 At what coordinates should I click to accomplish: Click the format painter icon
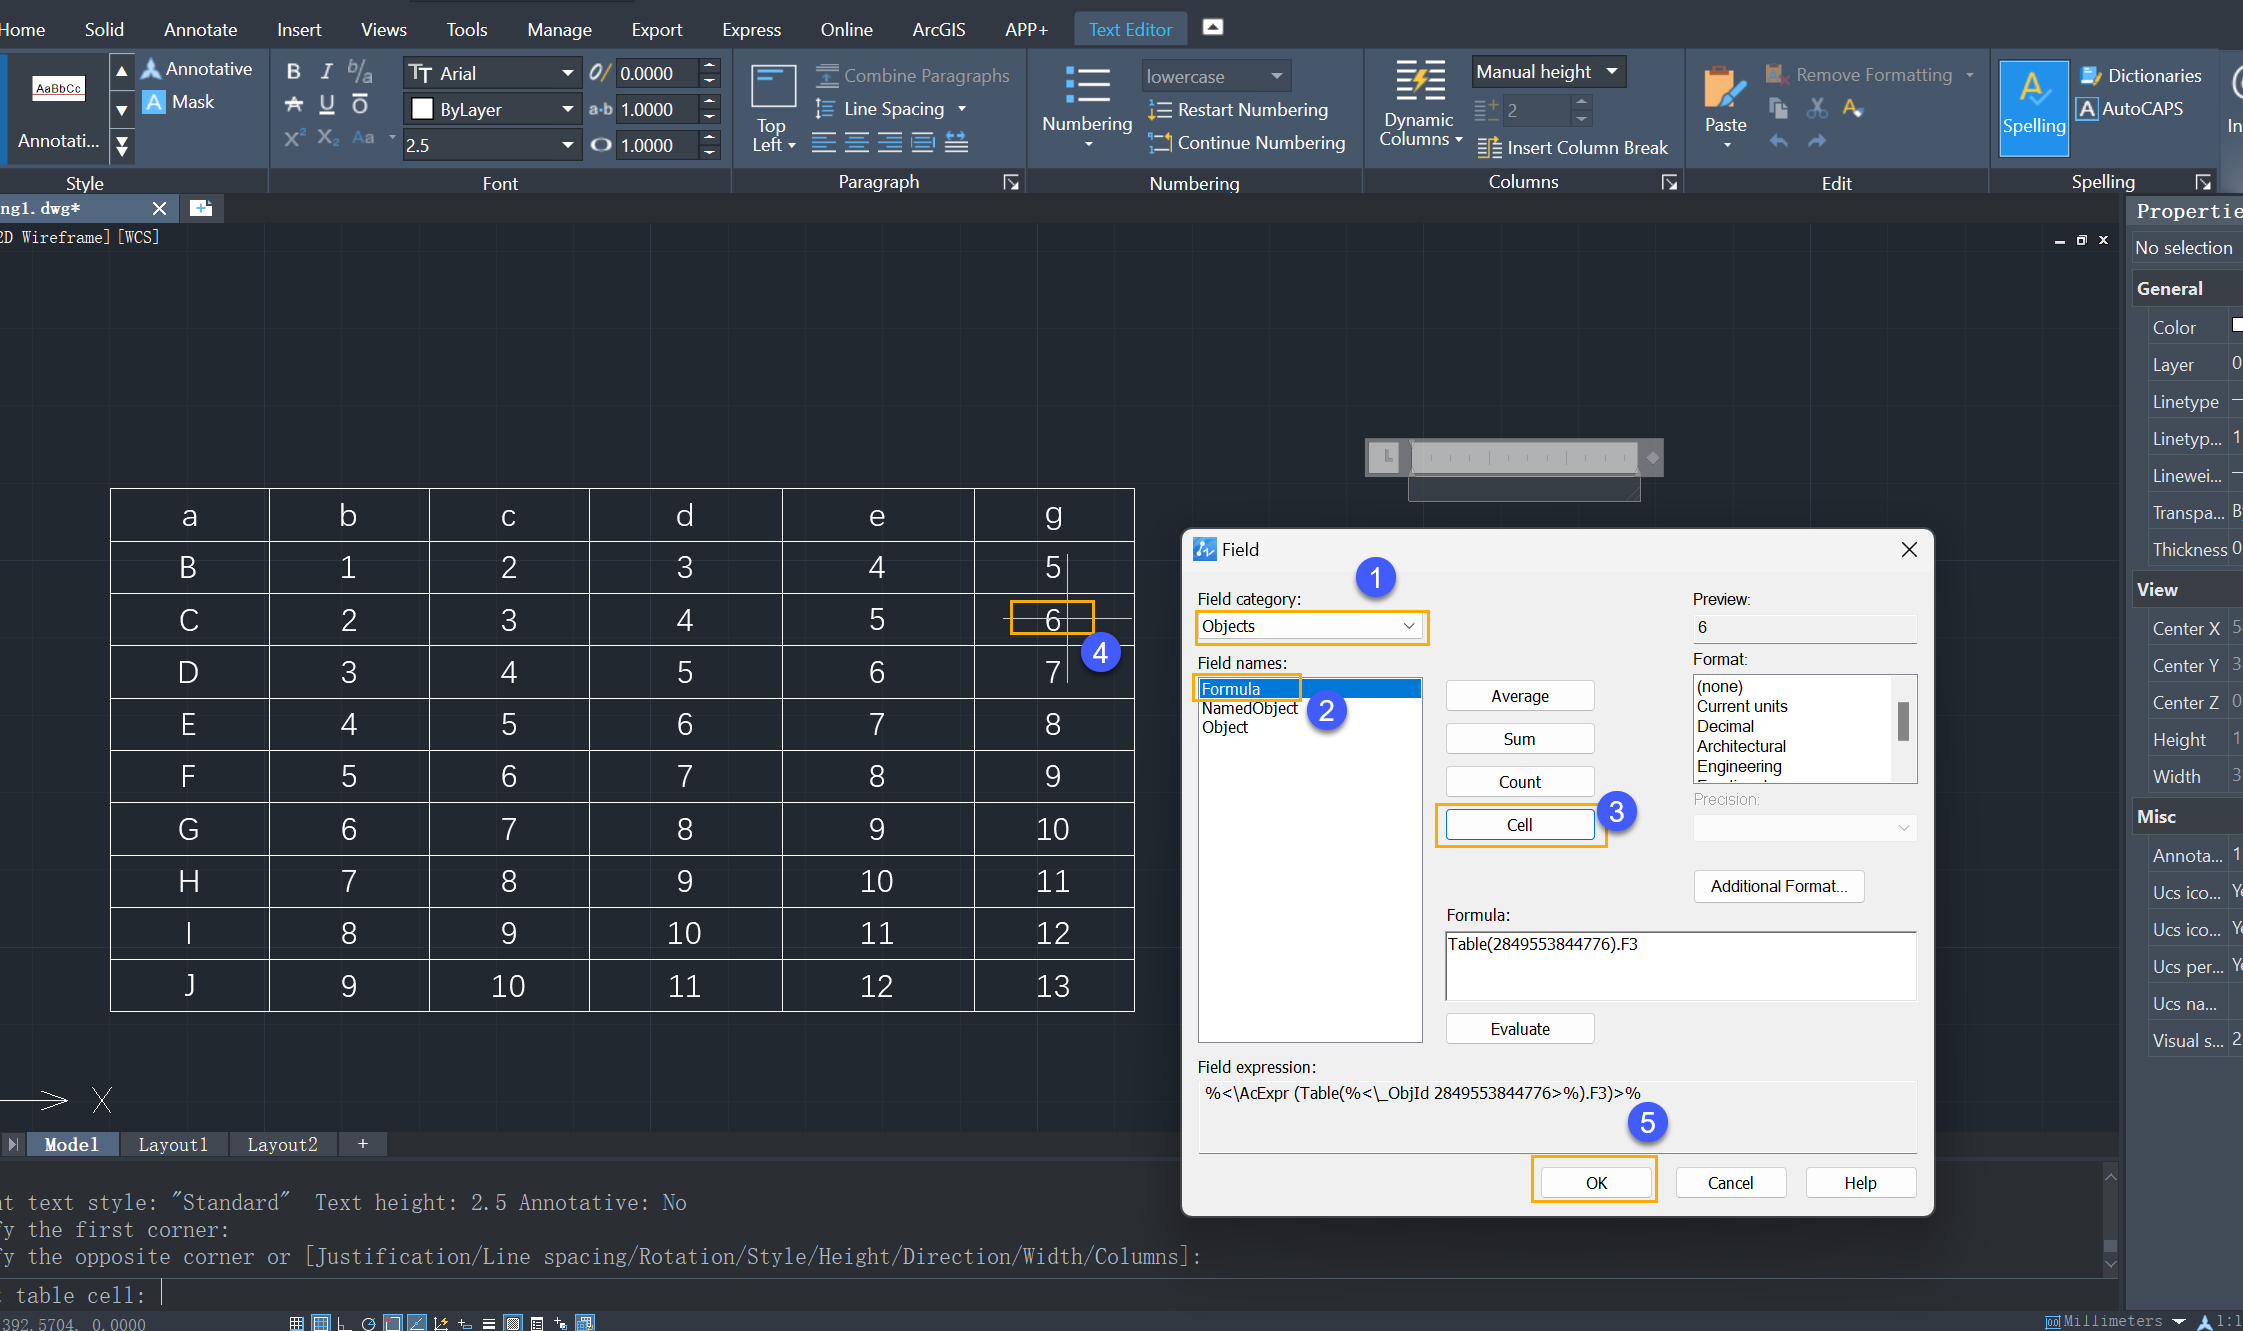click(1852, 108)
